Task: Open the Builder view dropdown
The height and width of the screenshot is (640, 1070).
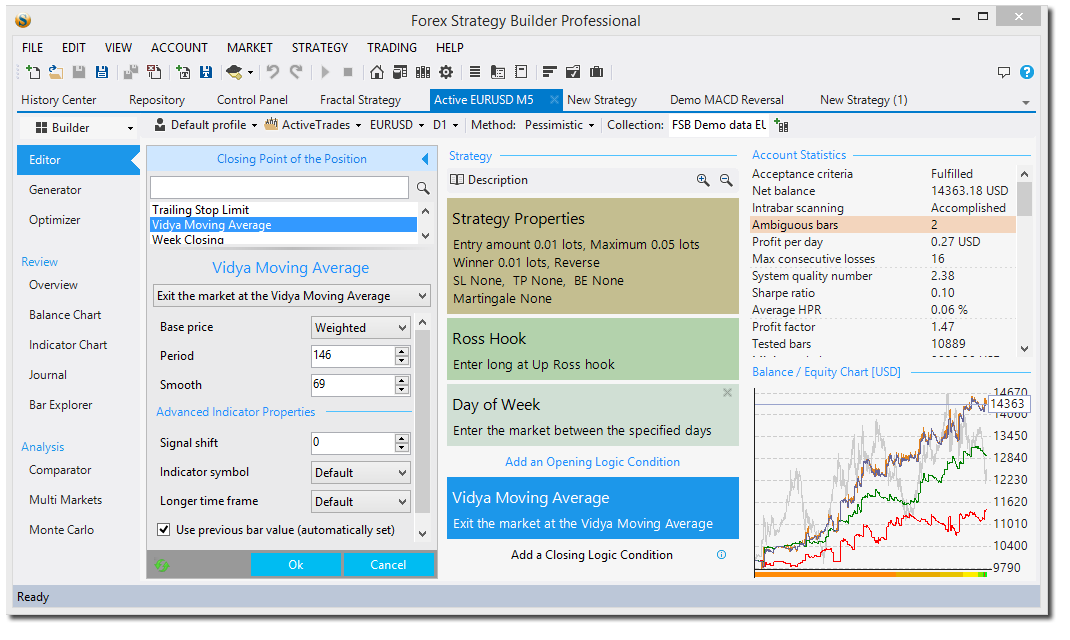Action: [x=78, y=128]
